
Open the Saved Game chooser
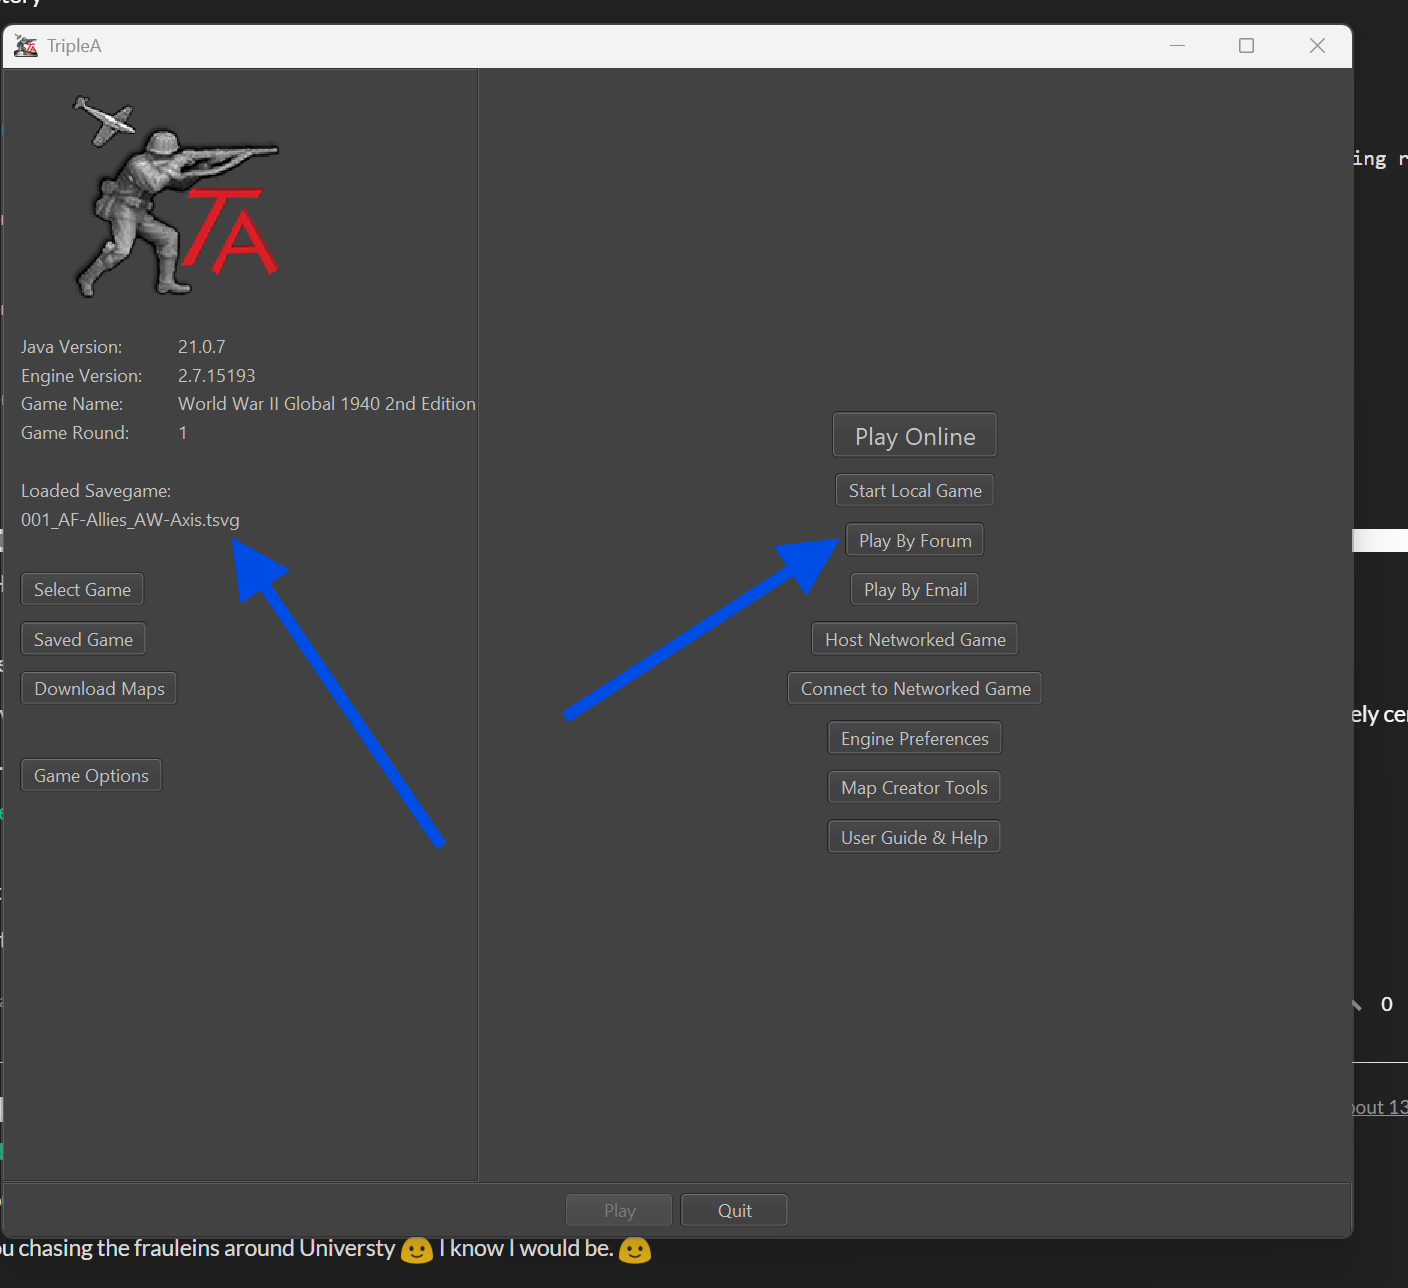(x=83, y=640)
